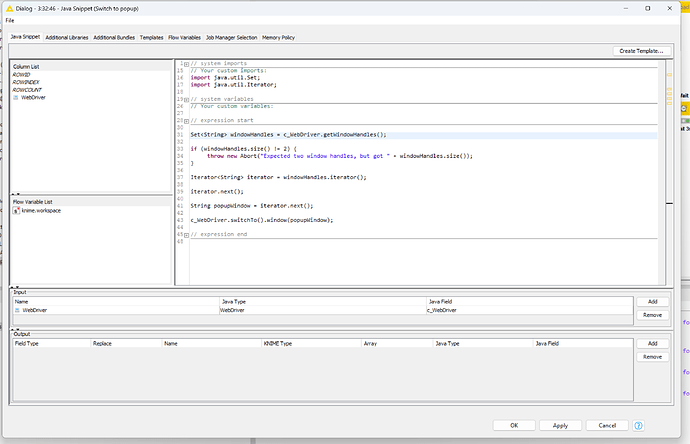Remove the selected Input field
Viewport: 690px width, 444px height.
653,315
